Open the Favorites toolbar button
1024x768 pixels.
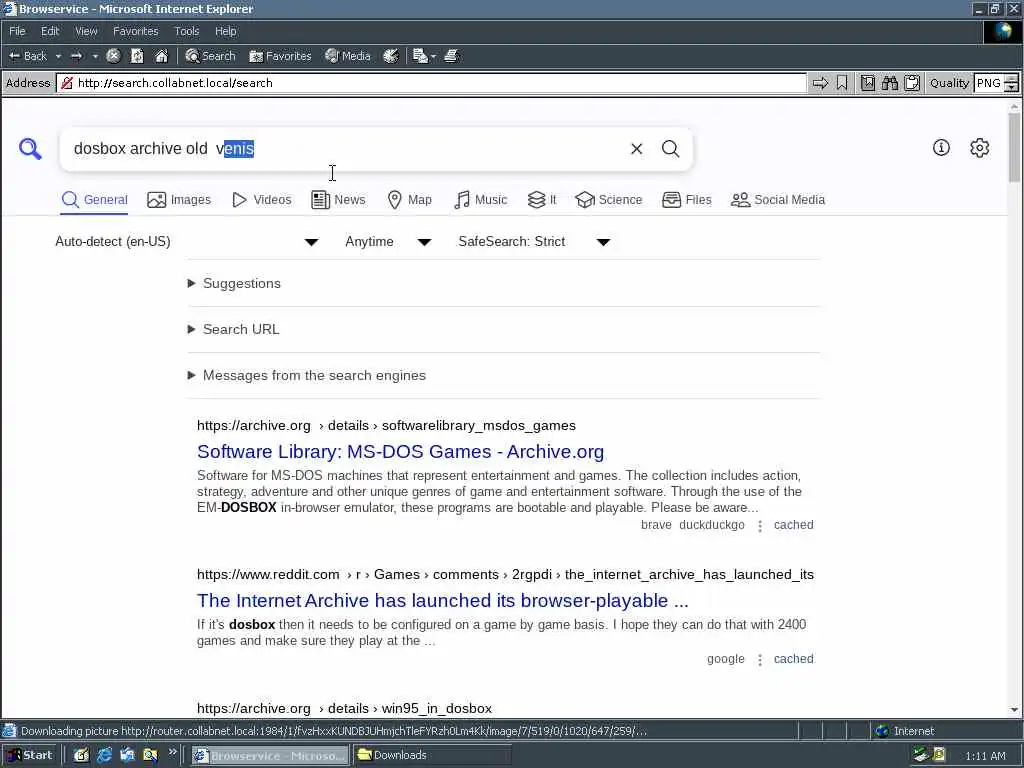(x=280, y=56)
